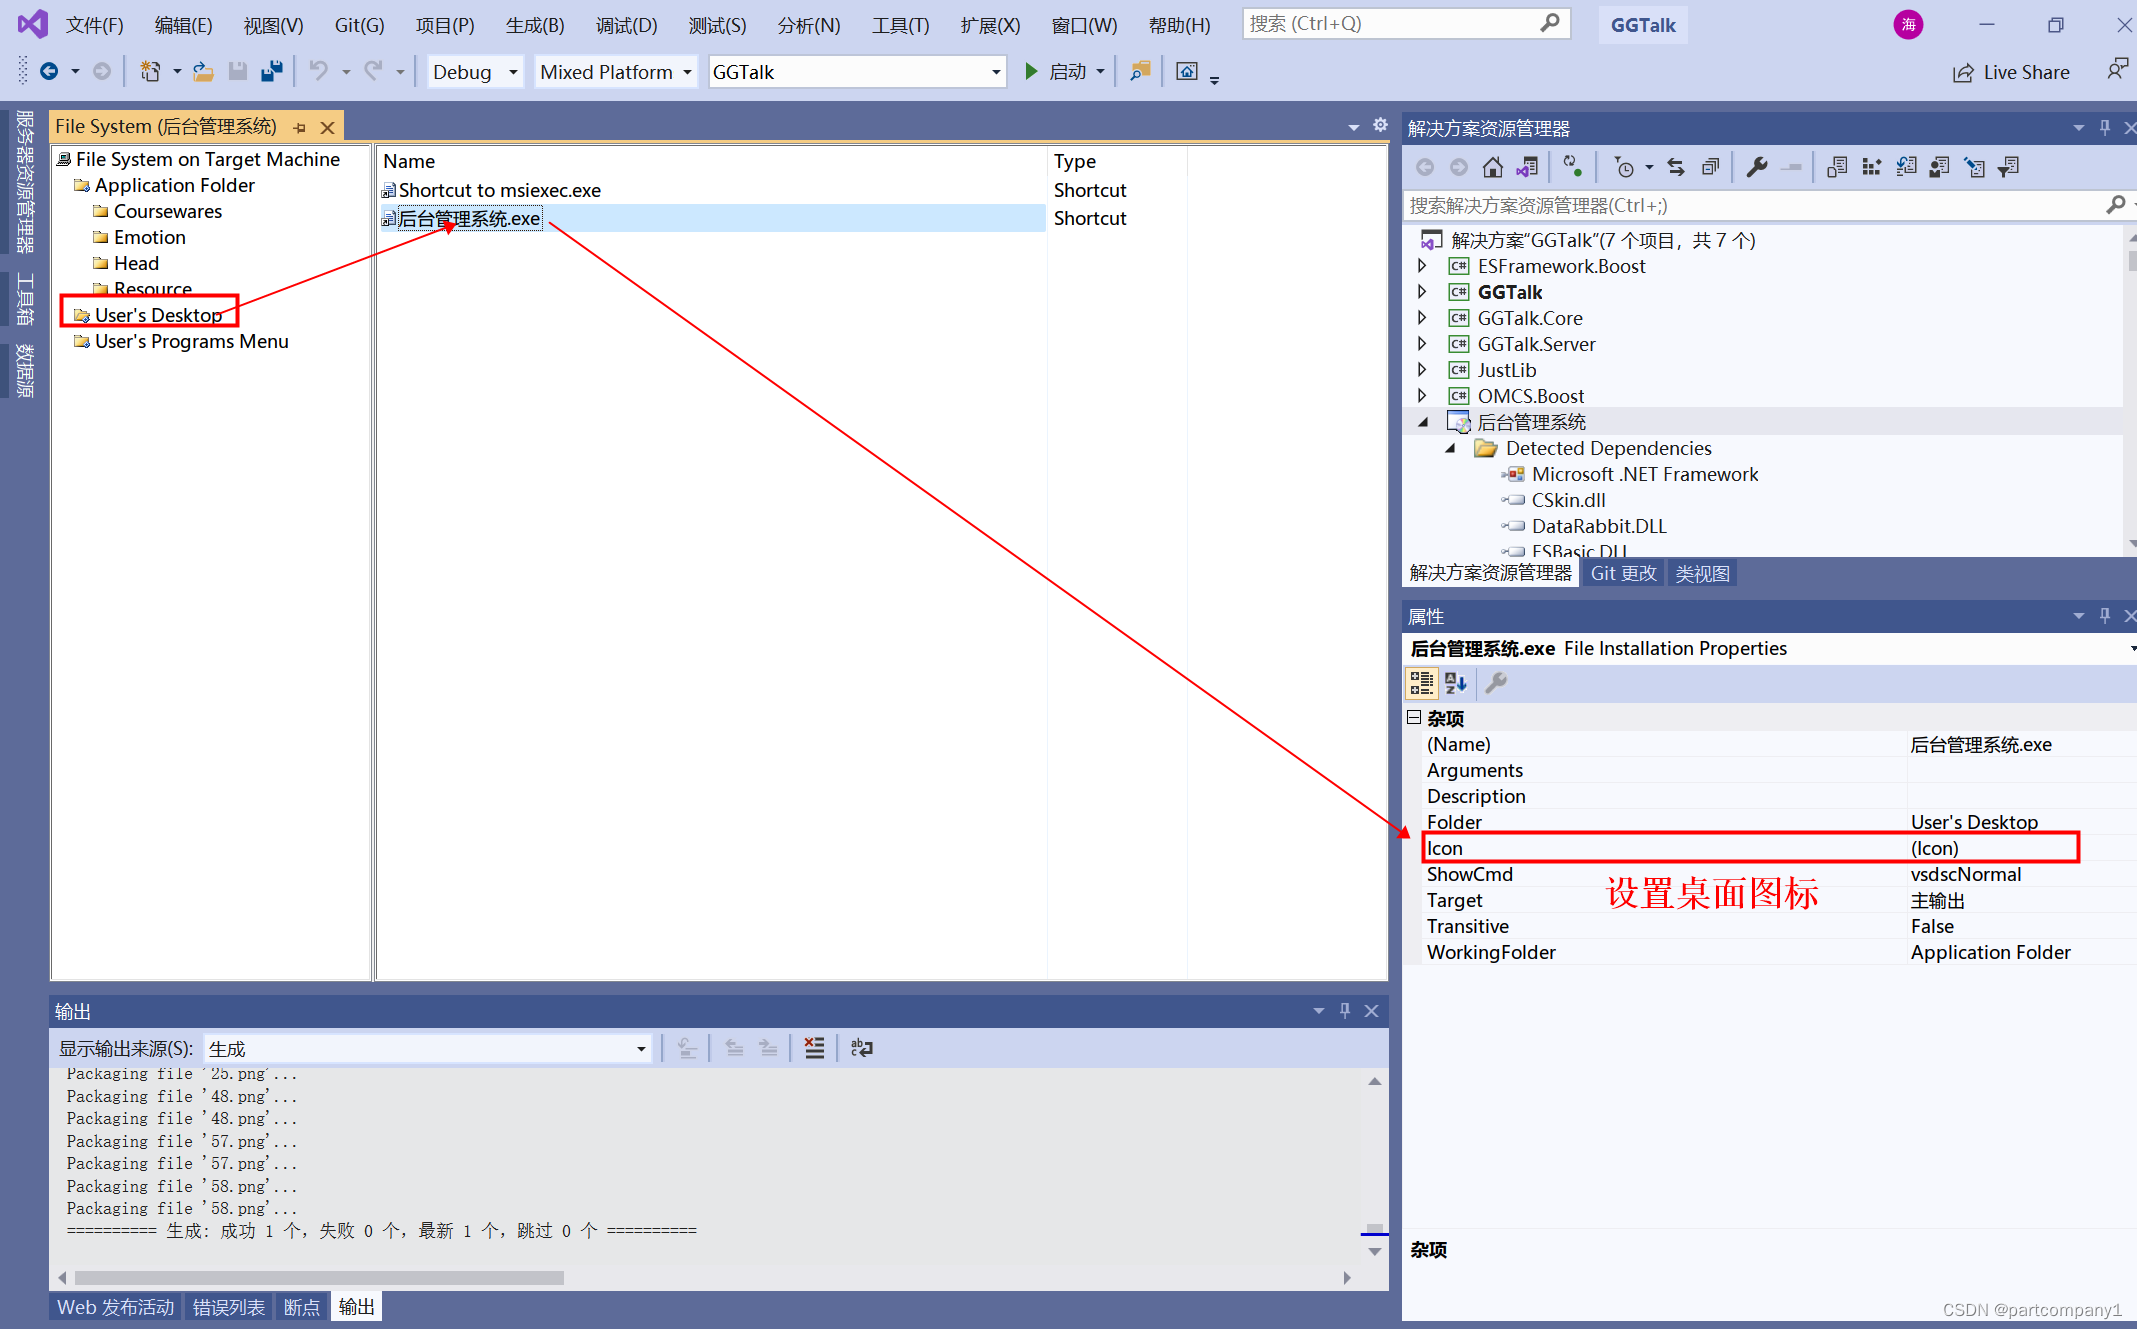Click the account avatar icon
This screenshot has width=2137, height=1329.
click(1908, 25)
